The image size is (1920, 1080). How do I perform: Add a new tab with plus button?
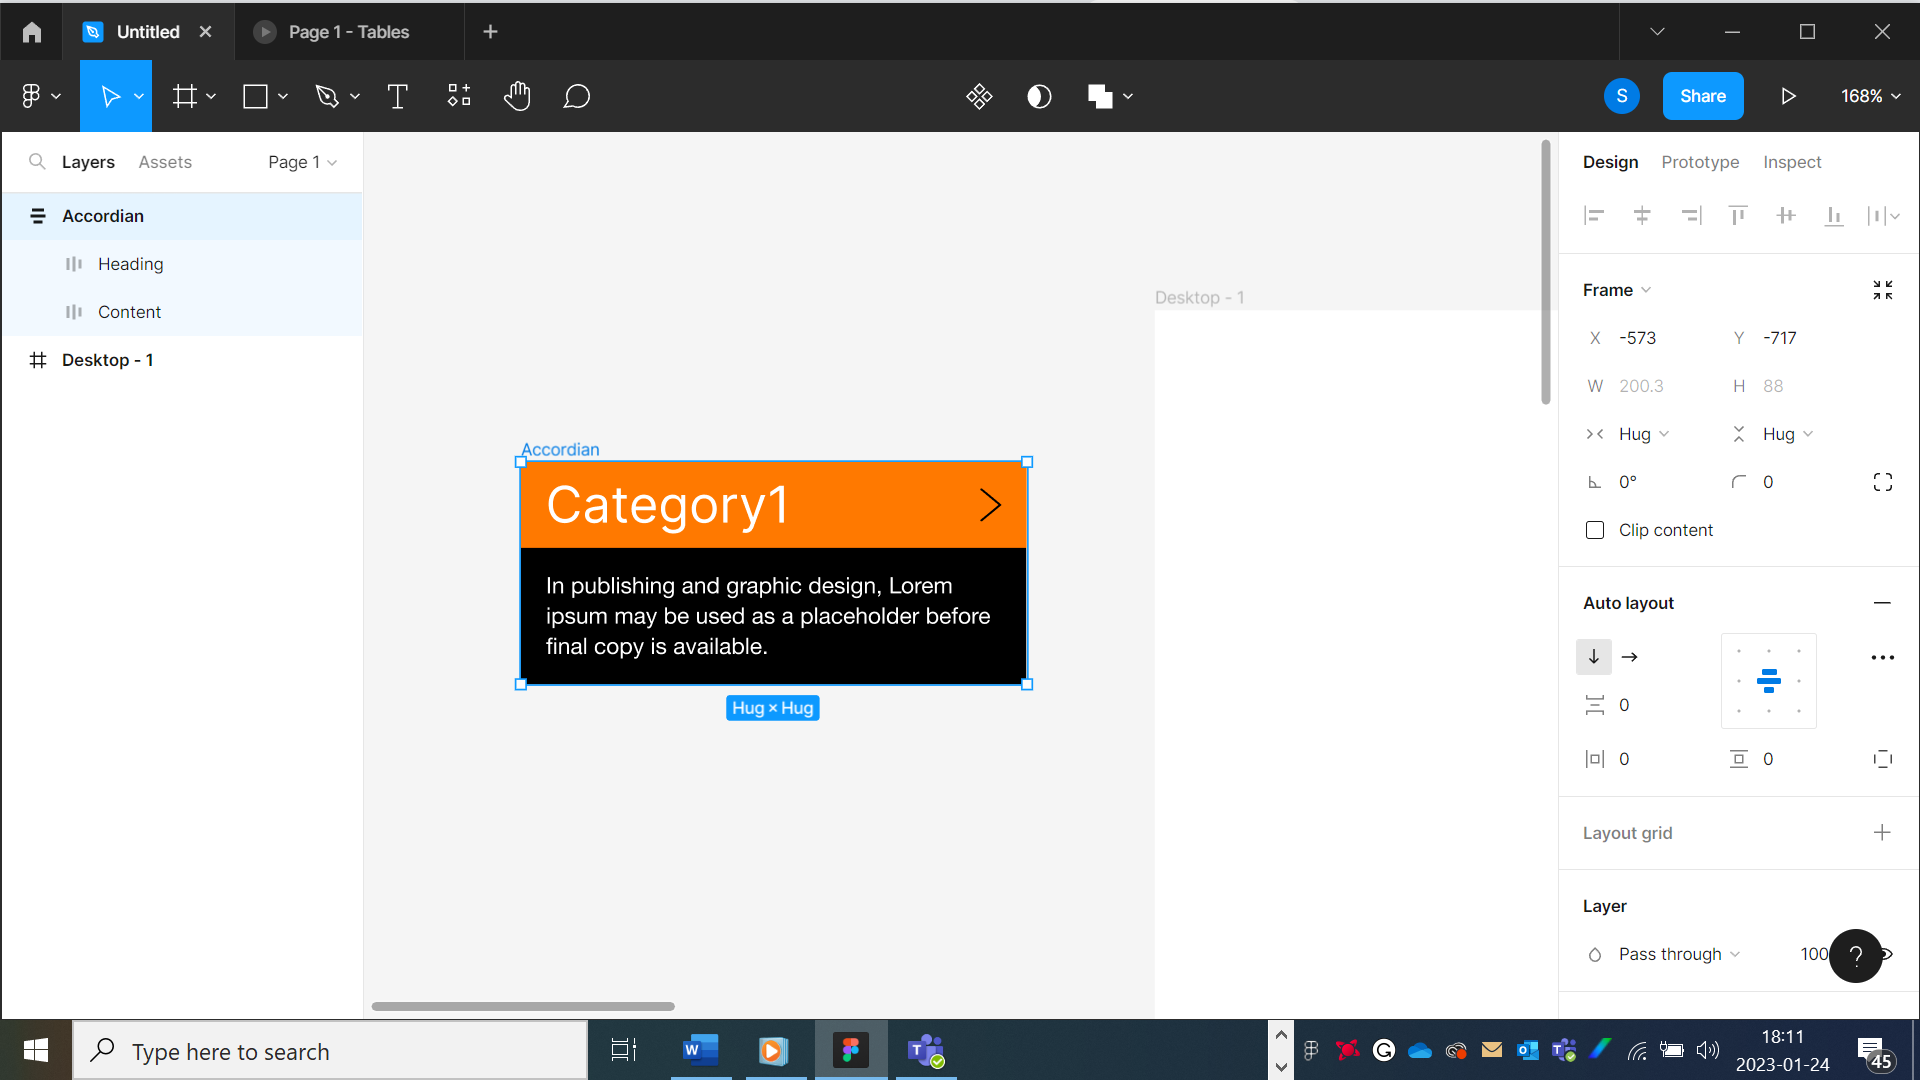point(490,32)
